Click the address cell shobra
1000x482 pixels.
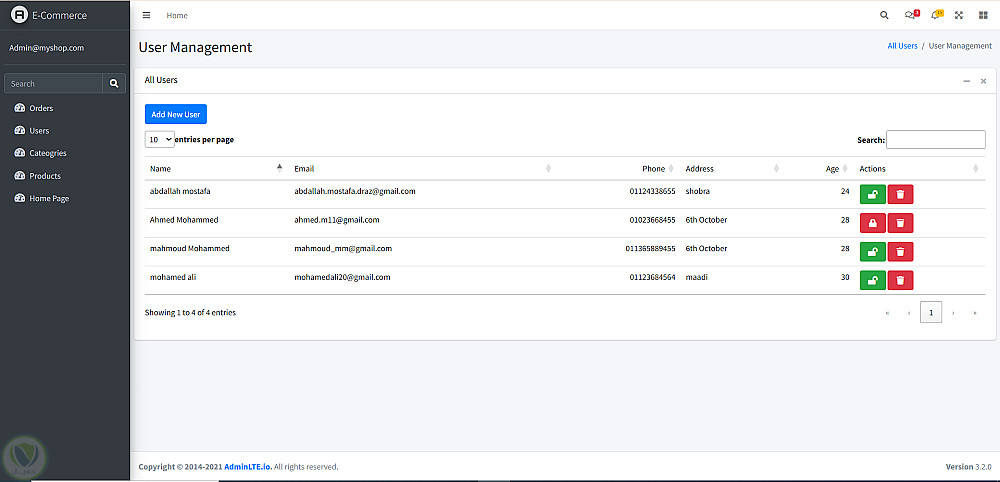[x=698, y=191]
